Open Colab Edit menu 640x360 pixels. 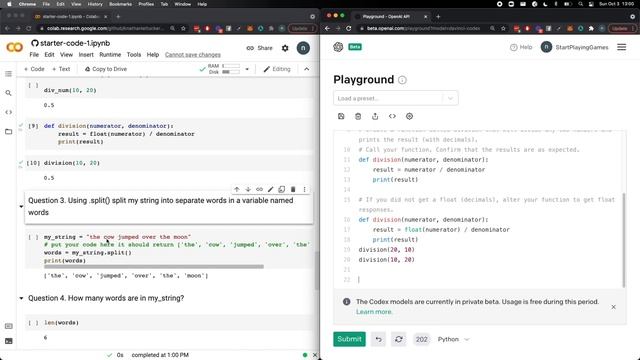click(x=49, y=55)
